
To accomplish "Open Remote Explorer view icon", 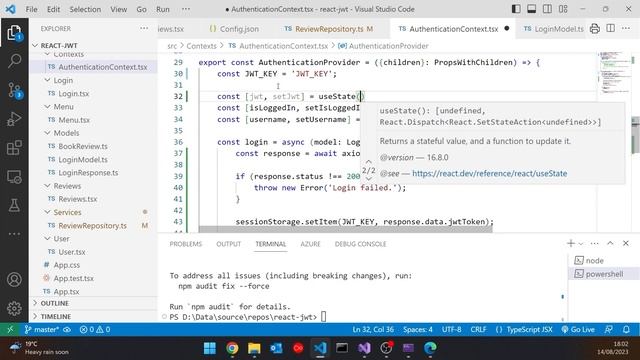I will (14, 177).
